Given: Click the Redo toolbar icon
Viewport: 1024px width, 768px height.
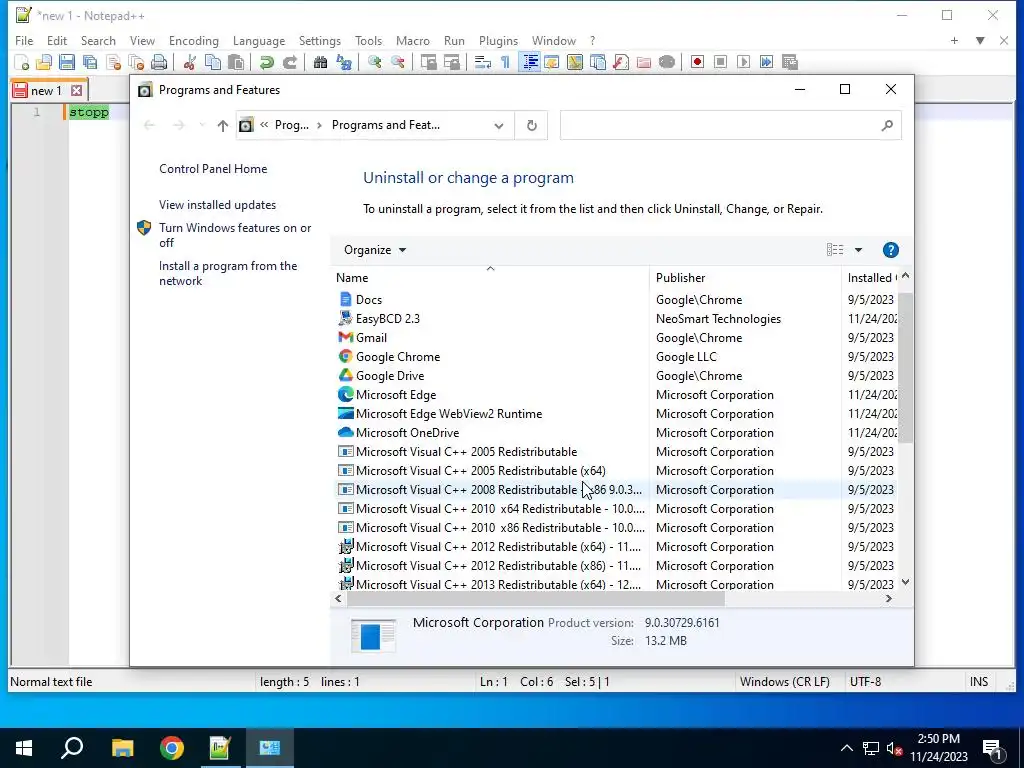Looking at the screenshot, I should (290, 63).
